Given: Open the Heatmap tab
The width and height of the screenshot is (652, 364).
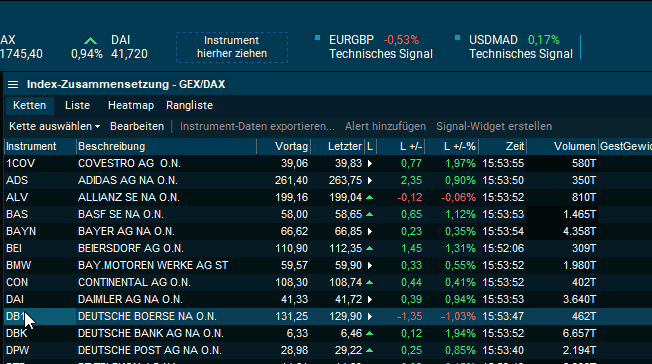Looking at the screenshot, I should (x=131, y=105).
